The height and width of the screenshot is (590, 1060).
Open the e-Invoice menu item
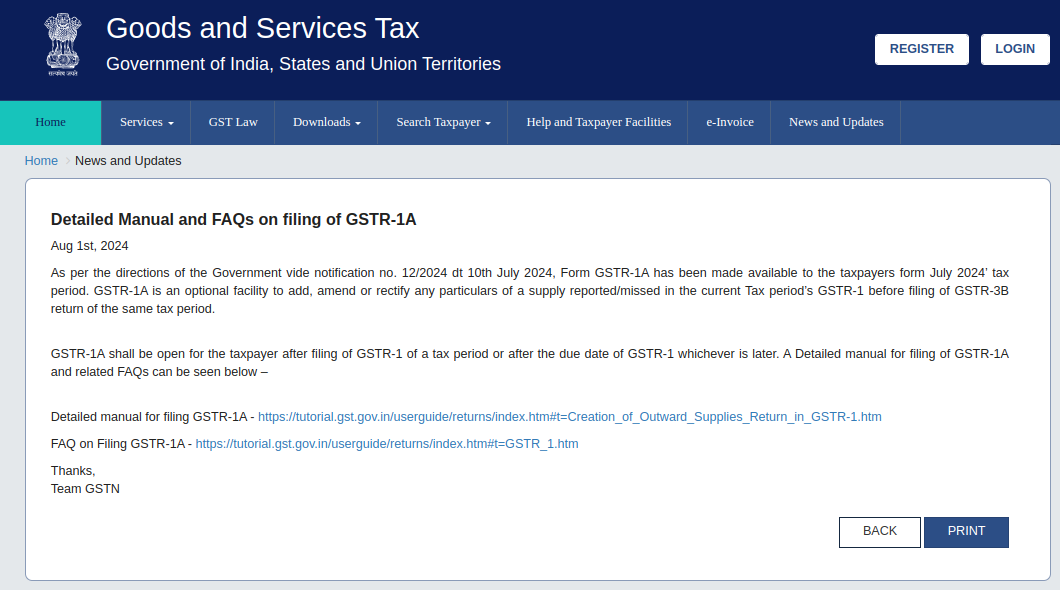coord(730,122)
